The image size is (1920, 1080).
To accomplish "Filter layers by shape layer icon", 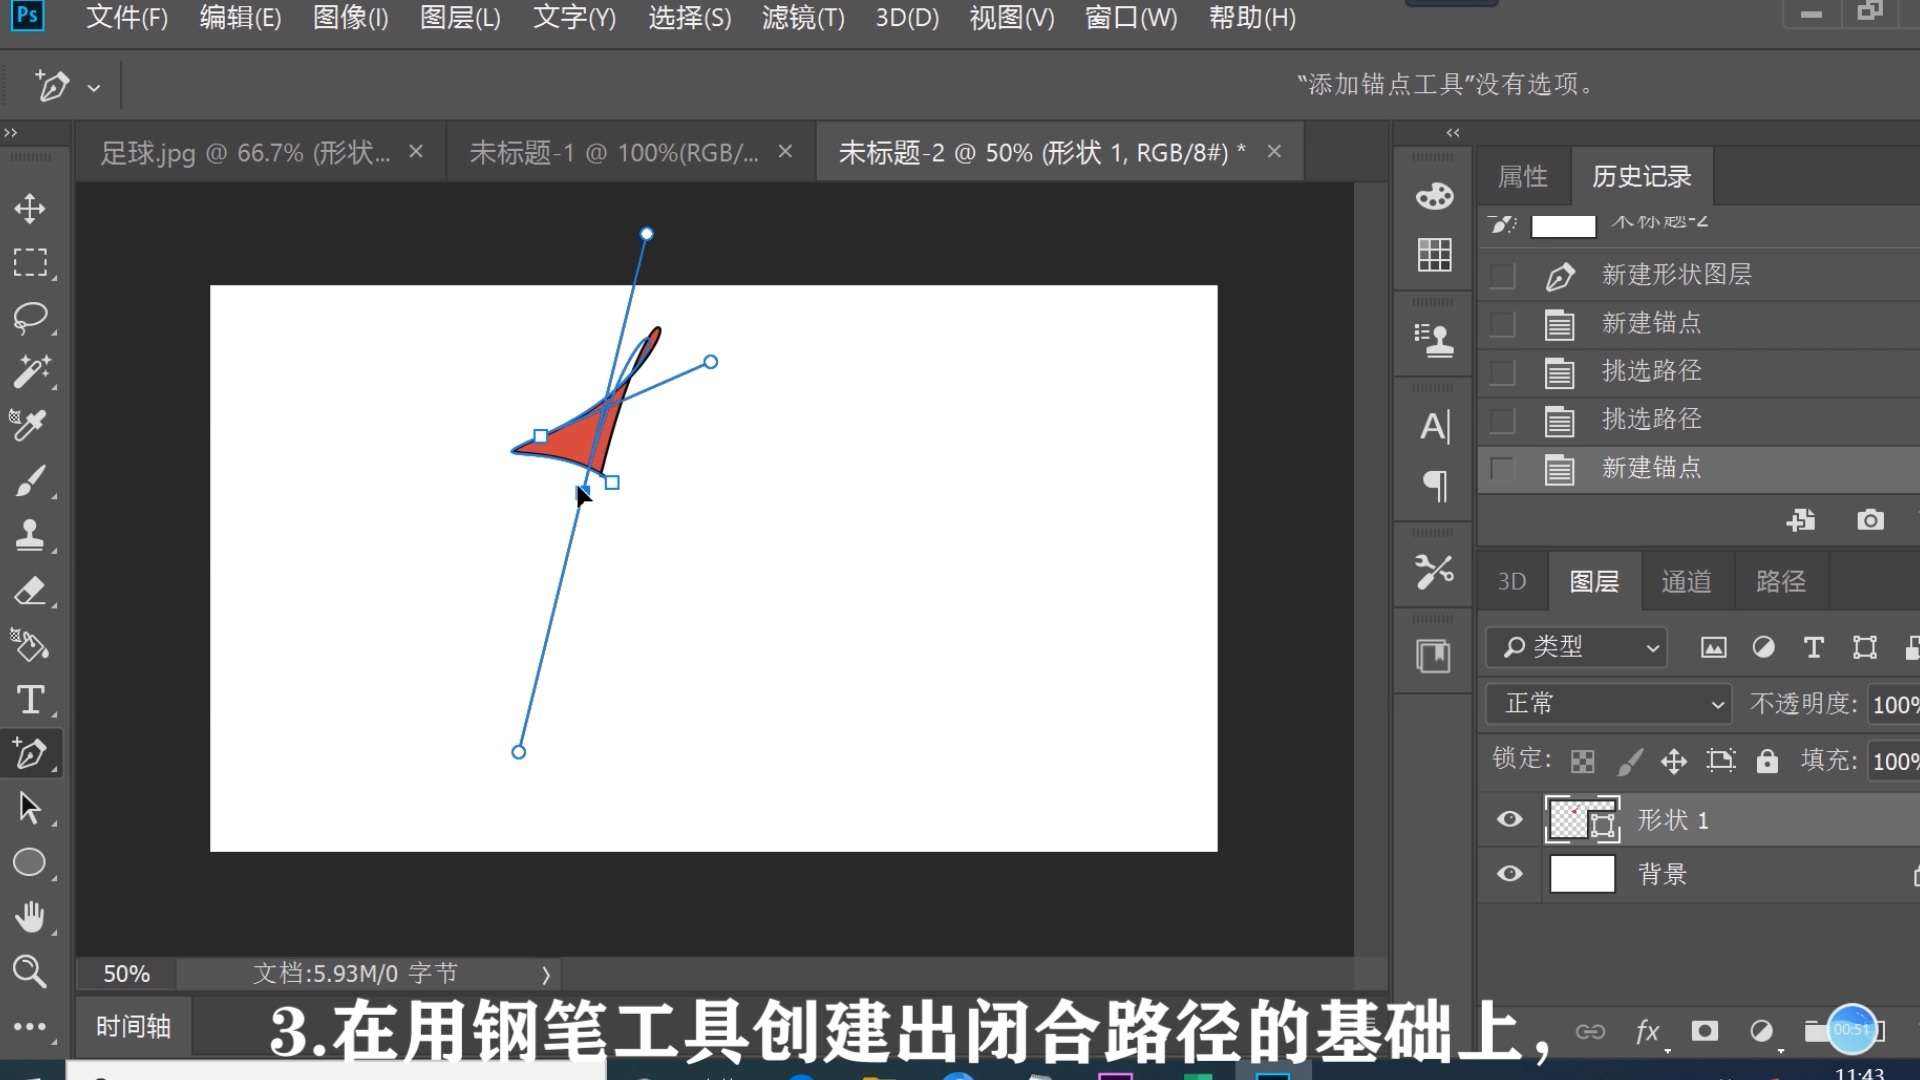I will tap(1864, 648).
